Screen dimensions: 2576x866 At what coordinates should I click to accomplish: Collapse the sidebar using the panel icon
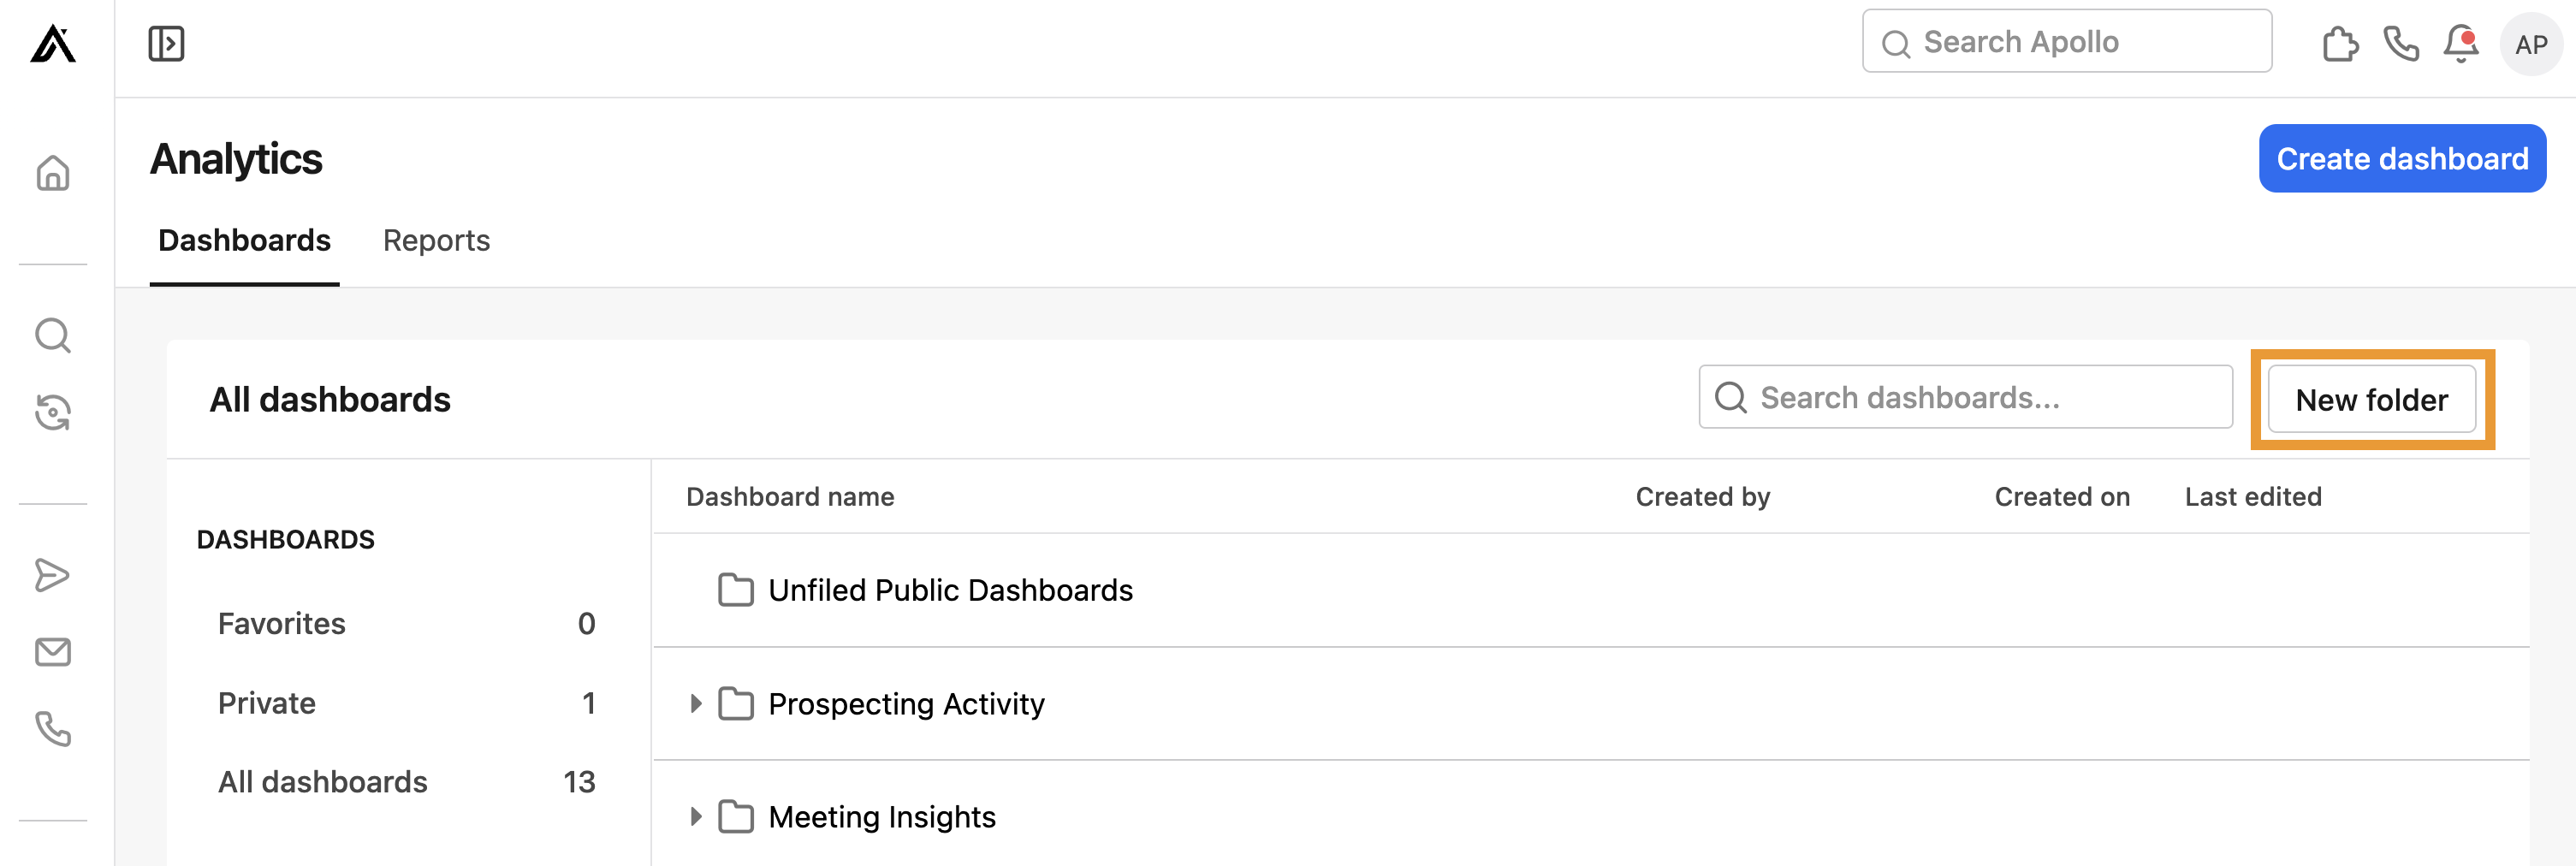(x=167, y=43)
